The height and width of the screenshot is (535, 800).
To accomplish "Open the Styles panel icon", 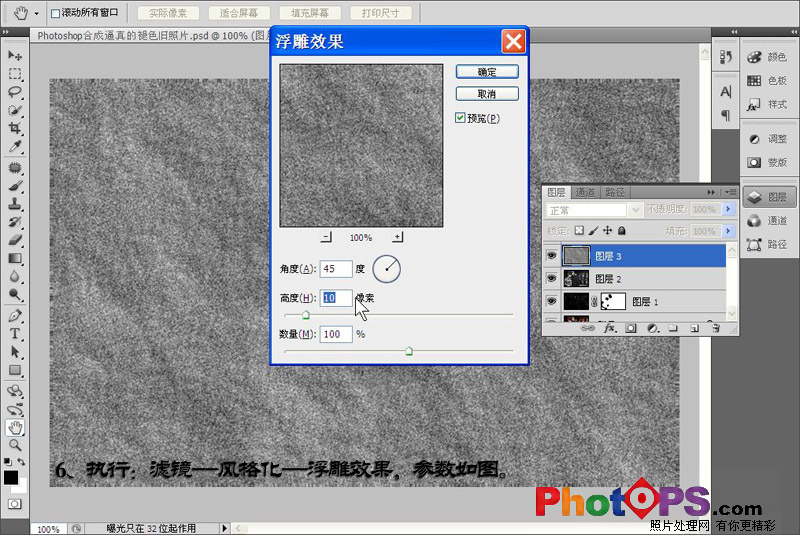I will [x=754, y=105].
